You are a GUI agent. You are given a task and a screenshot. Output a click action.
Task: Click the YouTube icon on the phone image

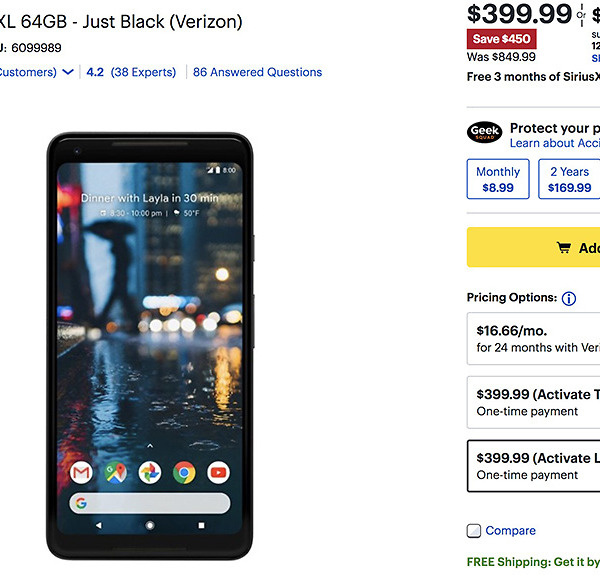click(x=218, y=471)
